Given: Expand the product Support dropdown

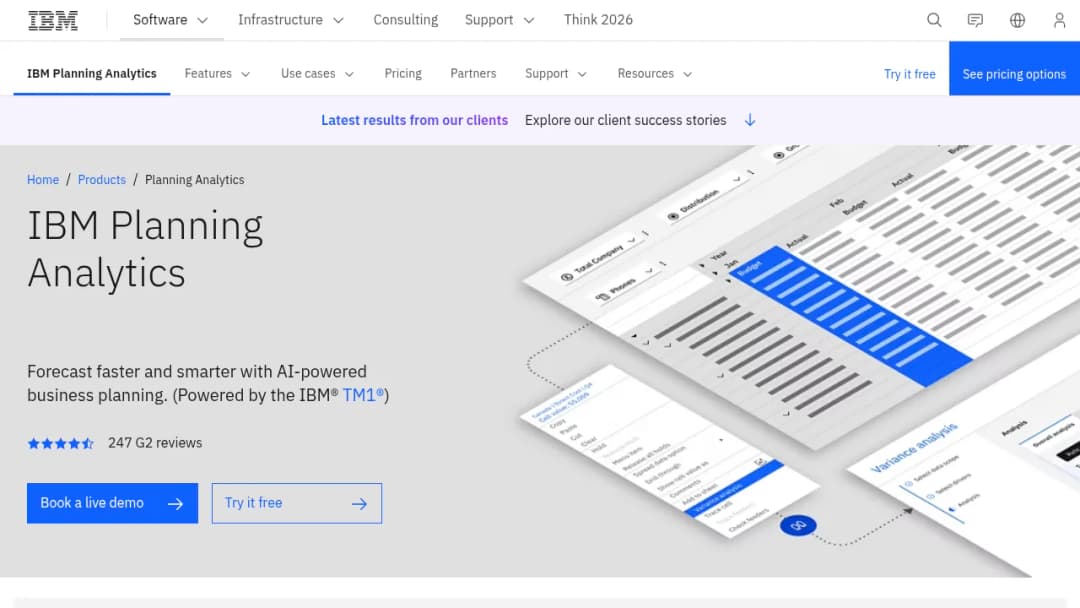Looking at the screenshot, I should click(555, 74).
